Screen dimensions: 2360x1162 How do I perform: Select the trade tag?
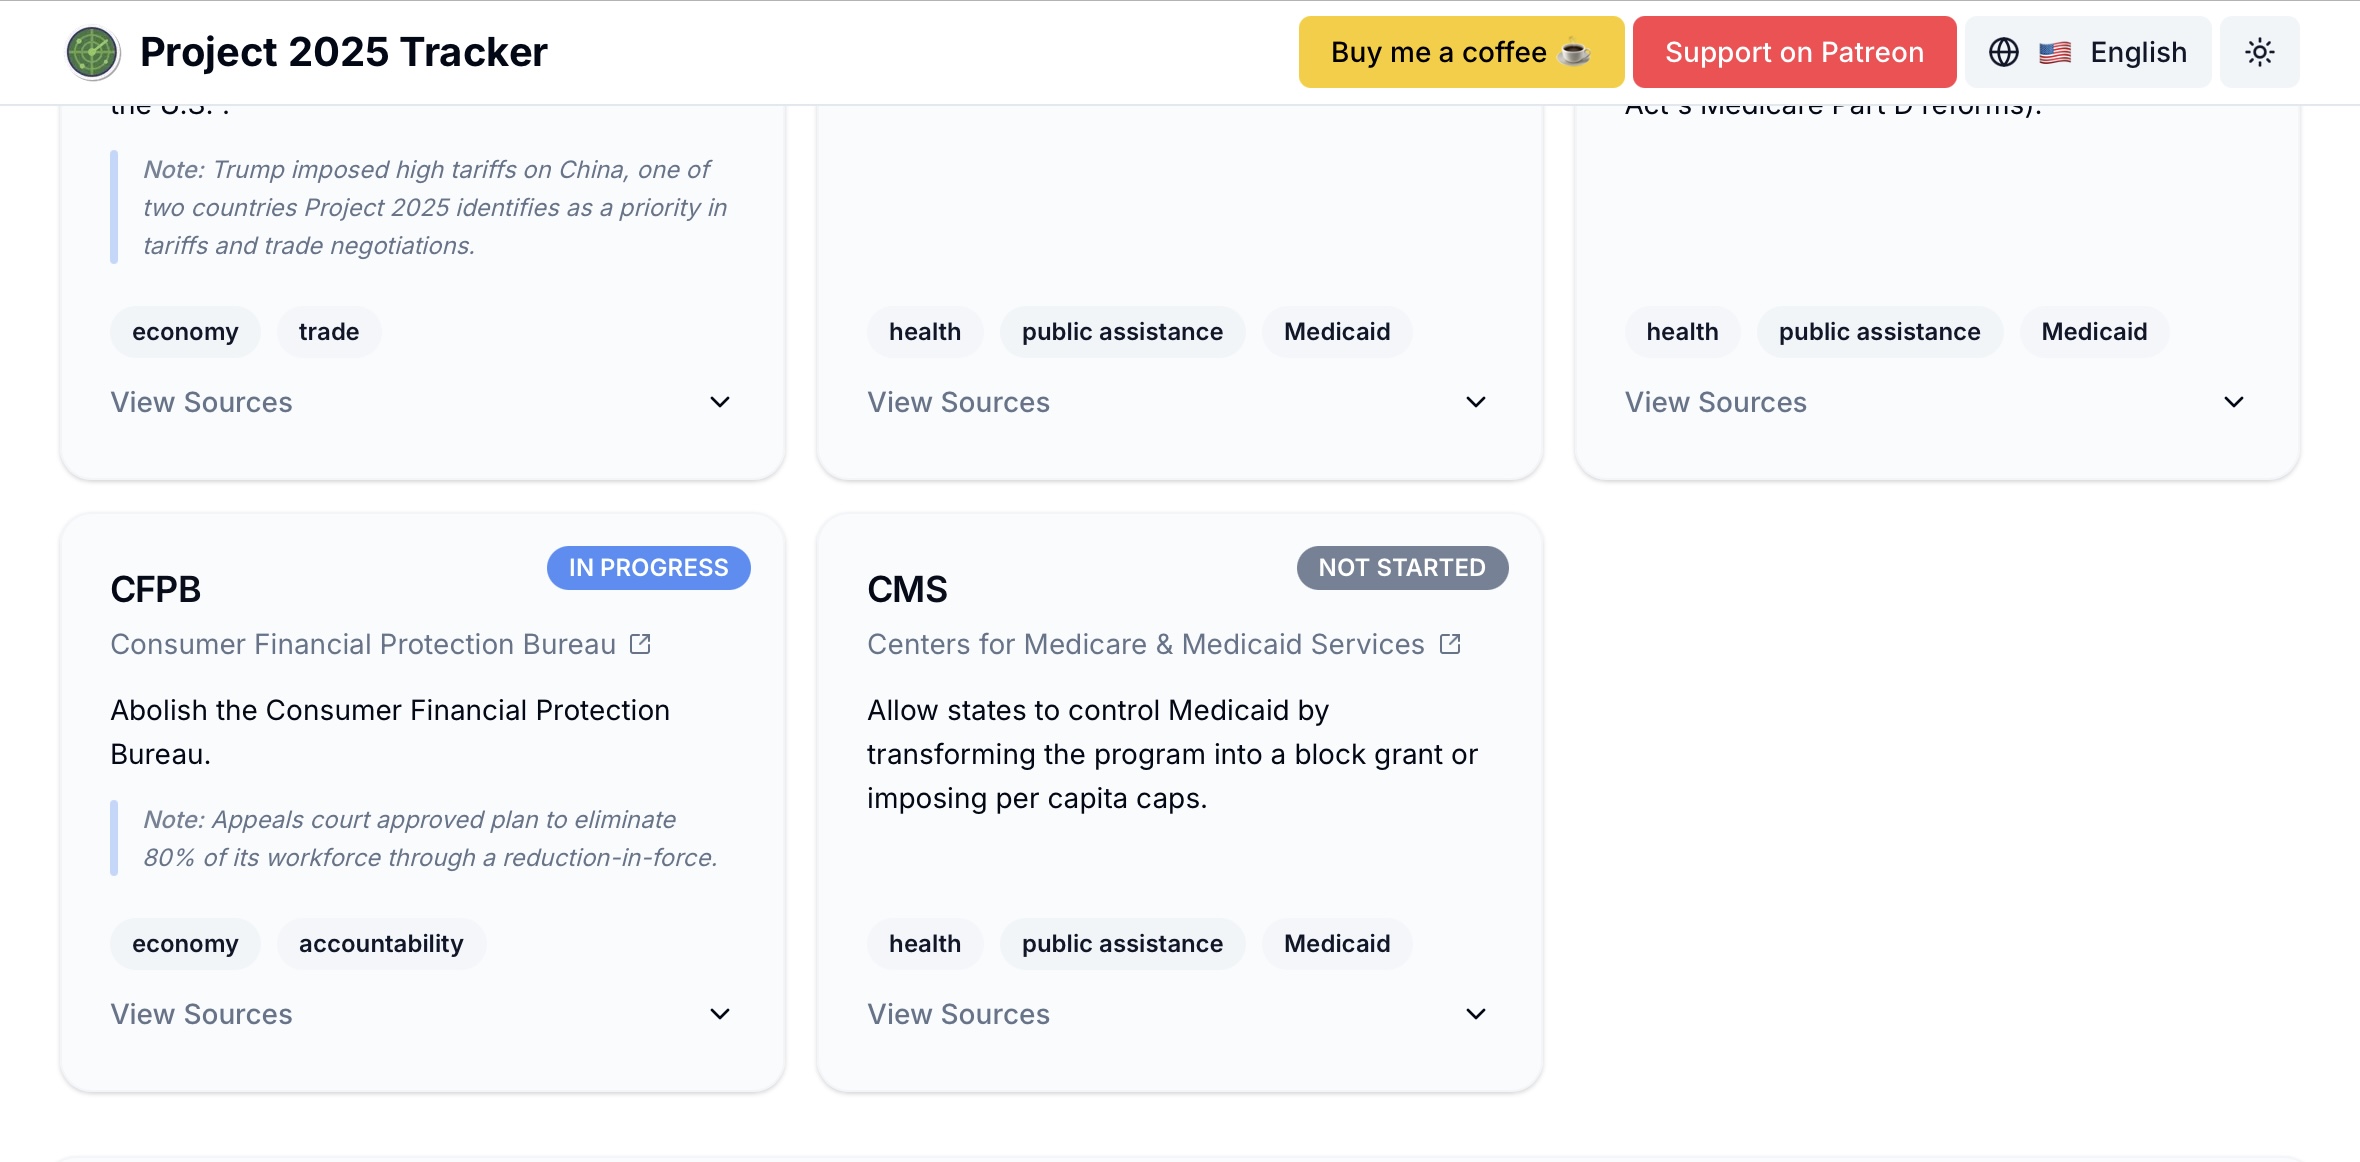point(328,332)
